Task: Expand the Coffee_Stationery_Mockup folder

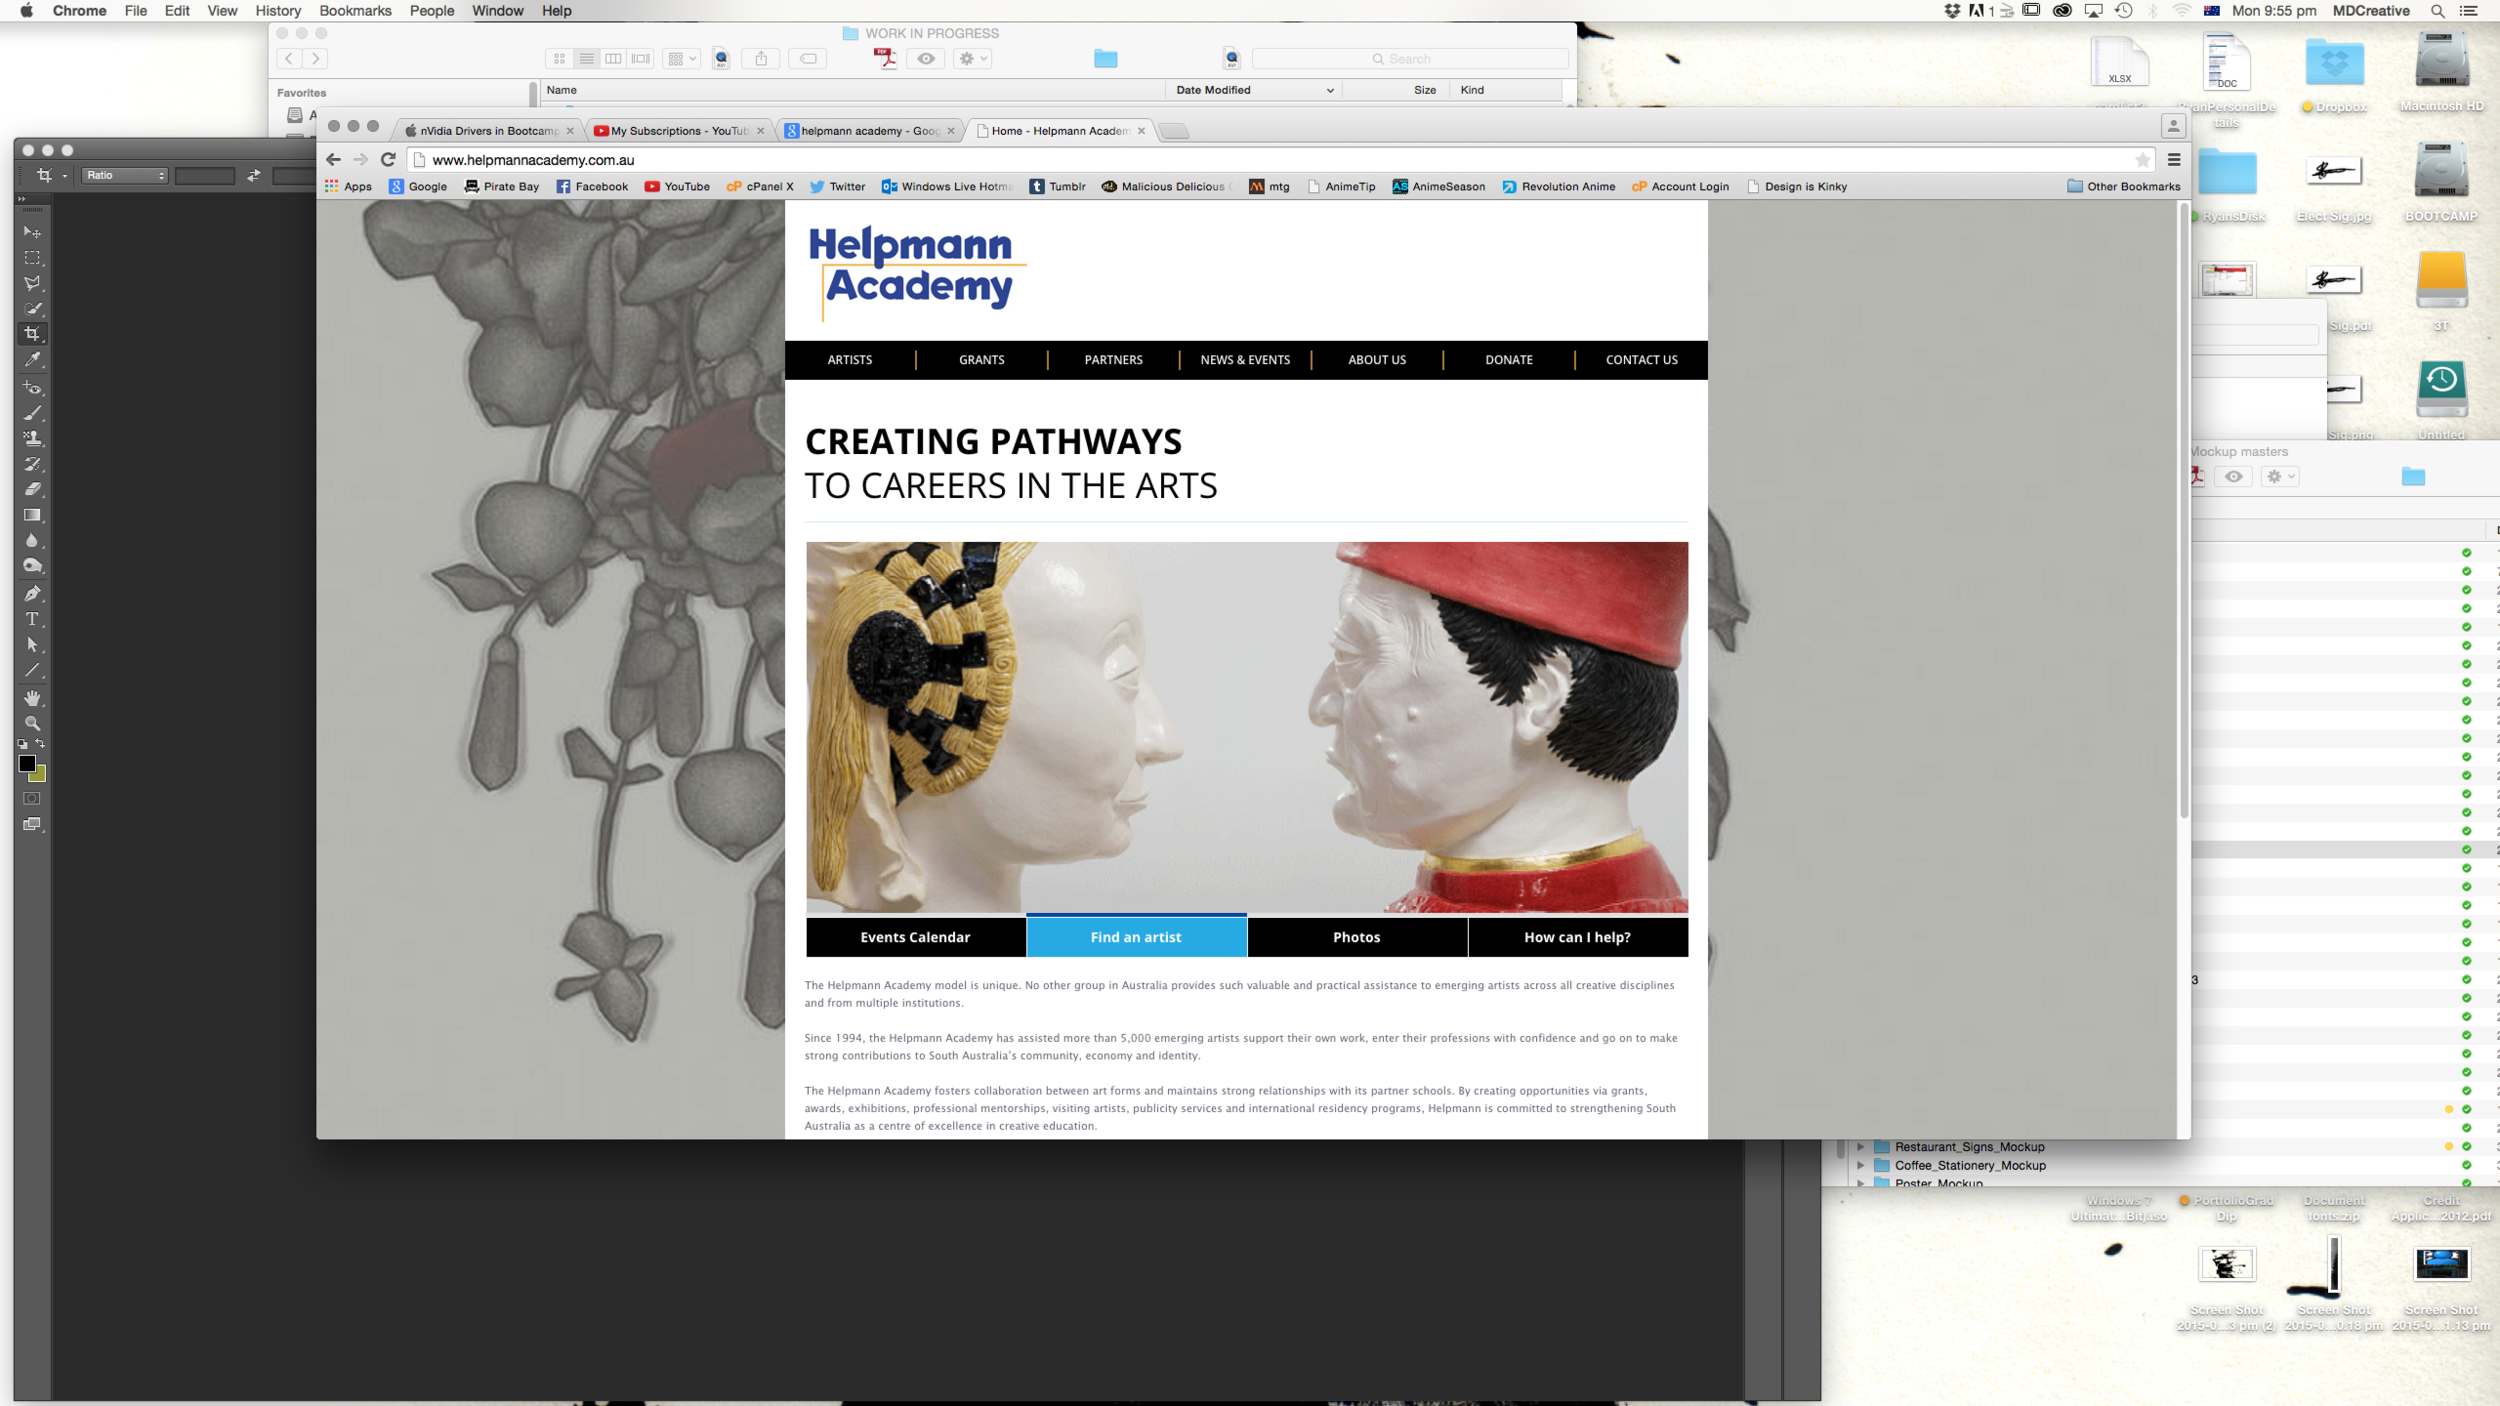Action: (x=1861, y=1165)
